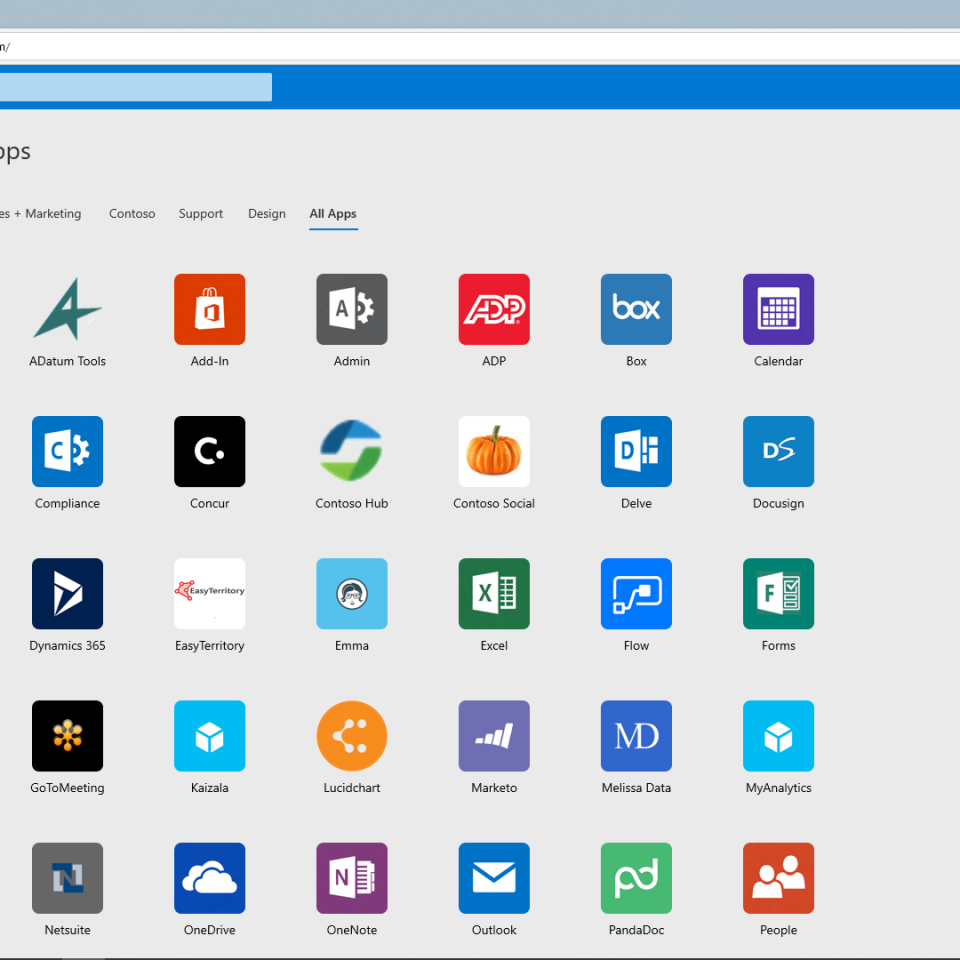Open the OneDrive app

pos(209,878)
